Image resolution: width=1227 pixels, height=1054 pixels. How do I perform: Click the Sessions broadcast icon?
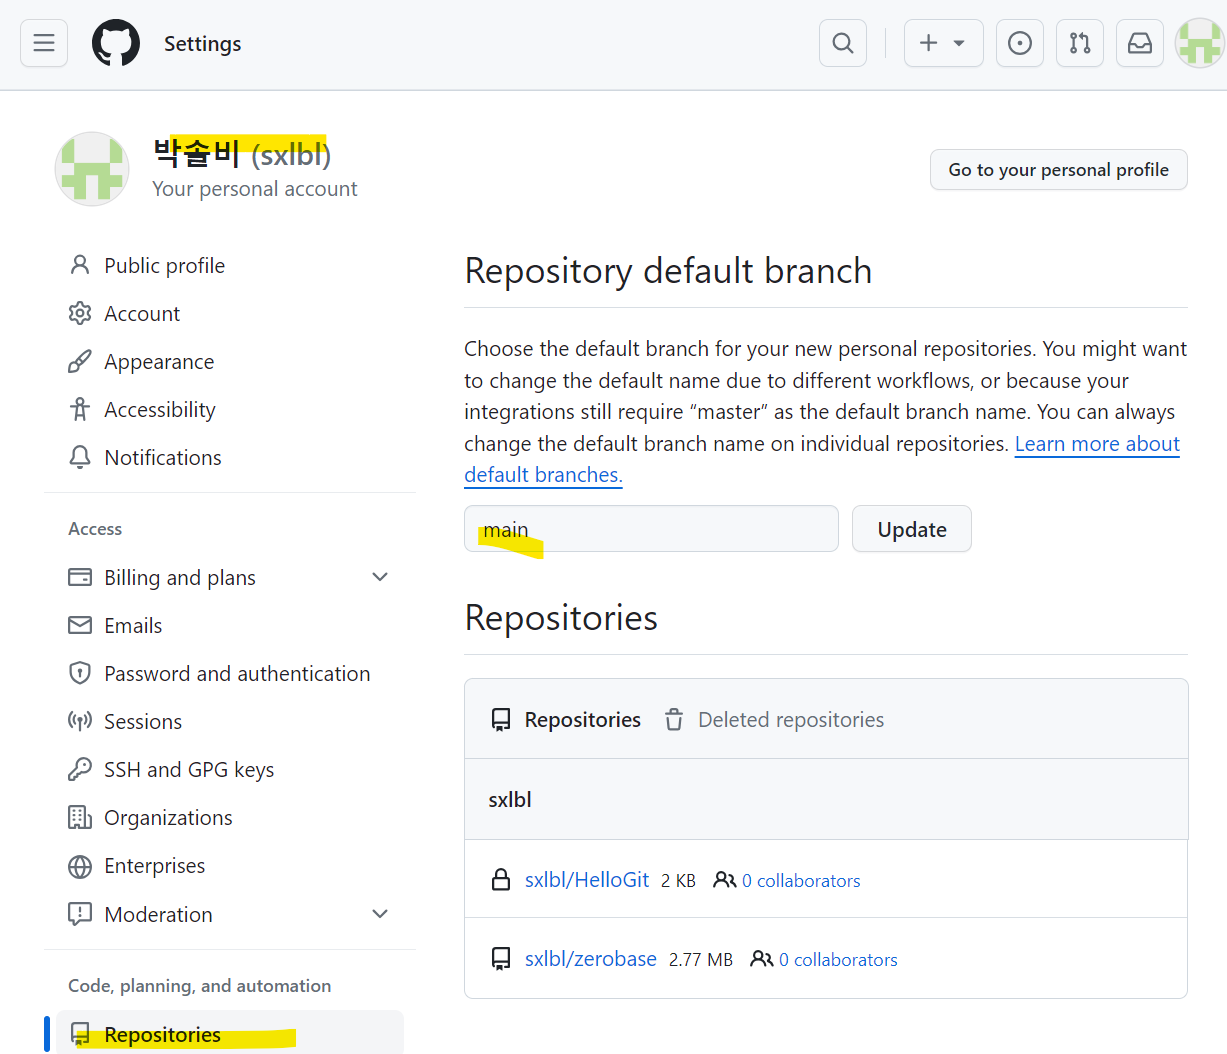point(80,721)
